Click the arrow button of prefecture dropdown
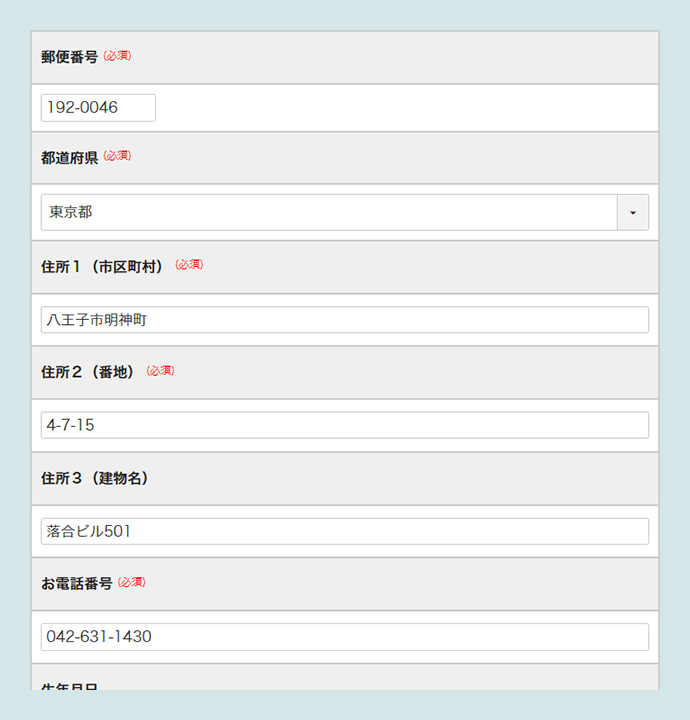690x720 pixels. pos(633,213)
